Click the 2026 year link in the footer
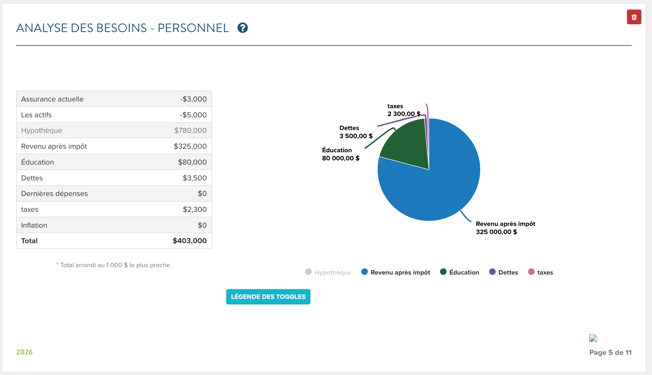Viewport: 652px width, 375px height. [24, 352]
